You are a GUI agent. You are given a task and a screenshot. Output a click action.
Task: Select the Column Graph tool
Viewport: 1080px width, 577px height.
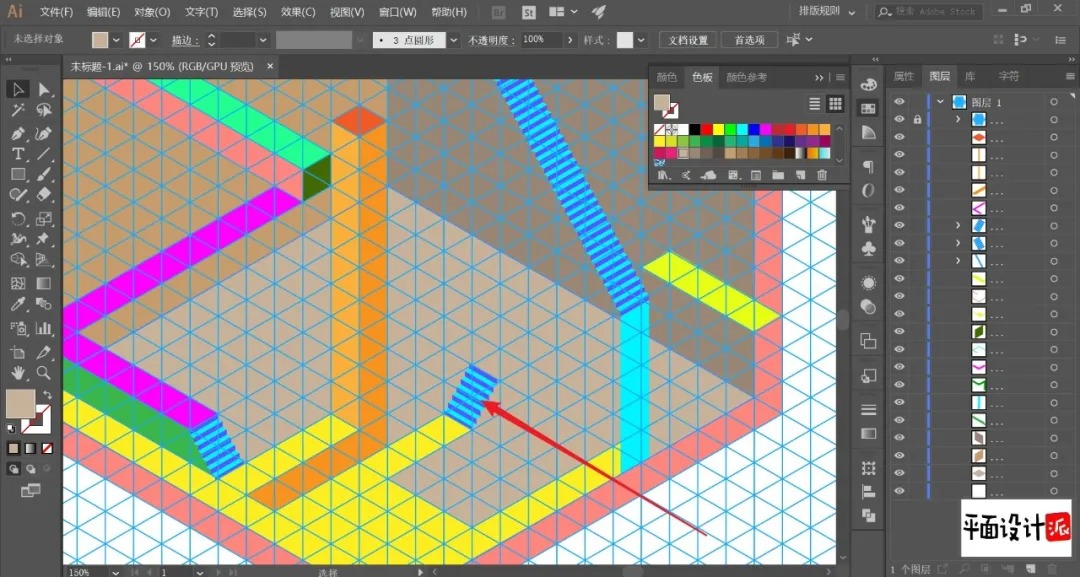(44, 328)
